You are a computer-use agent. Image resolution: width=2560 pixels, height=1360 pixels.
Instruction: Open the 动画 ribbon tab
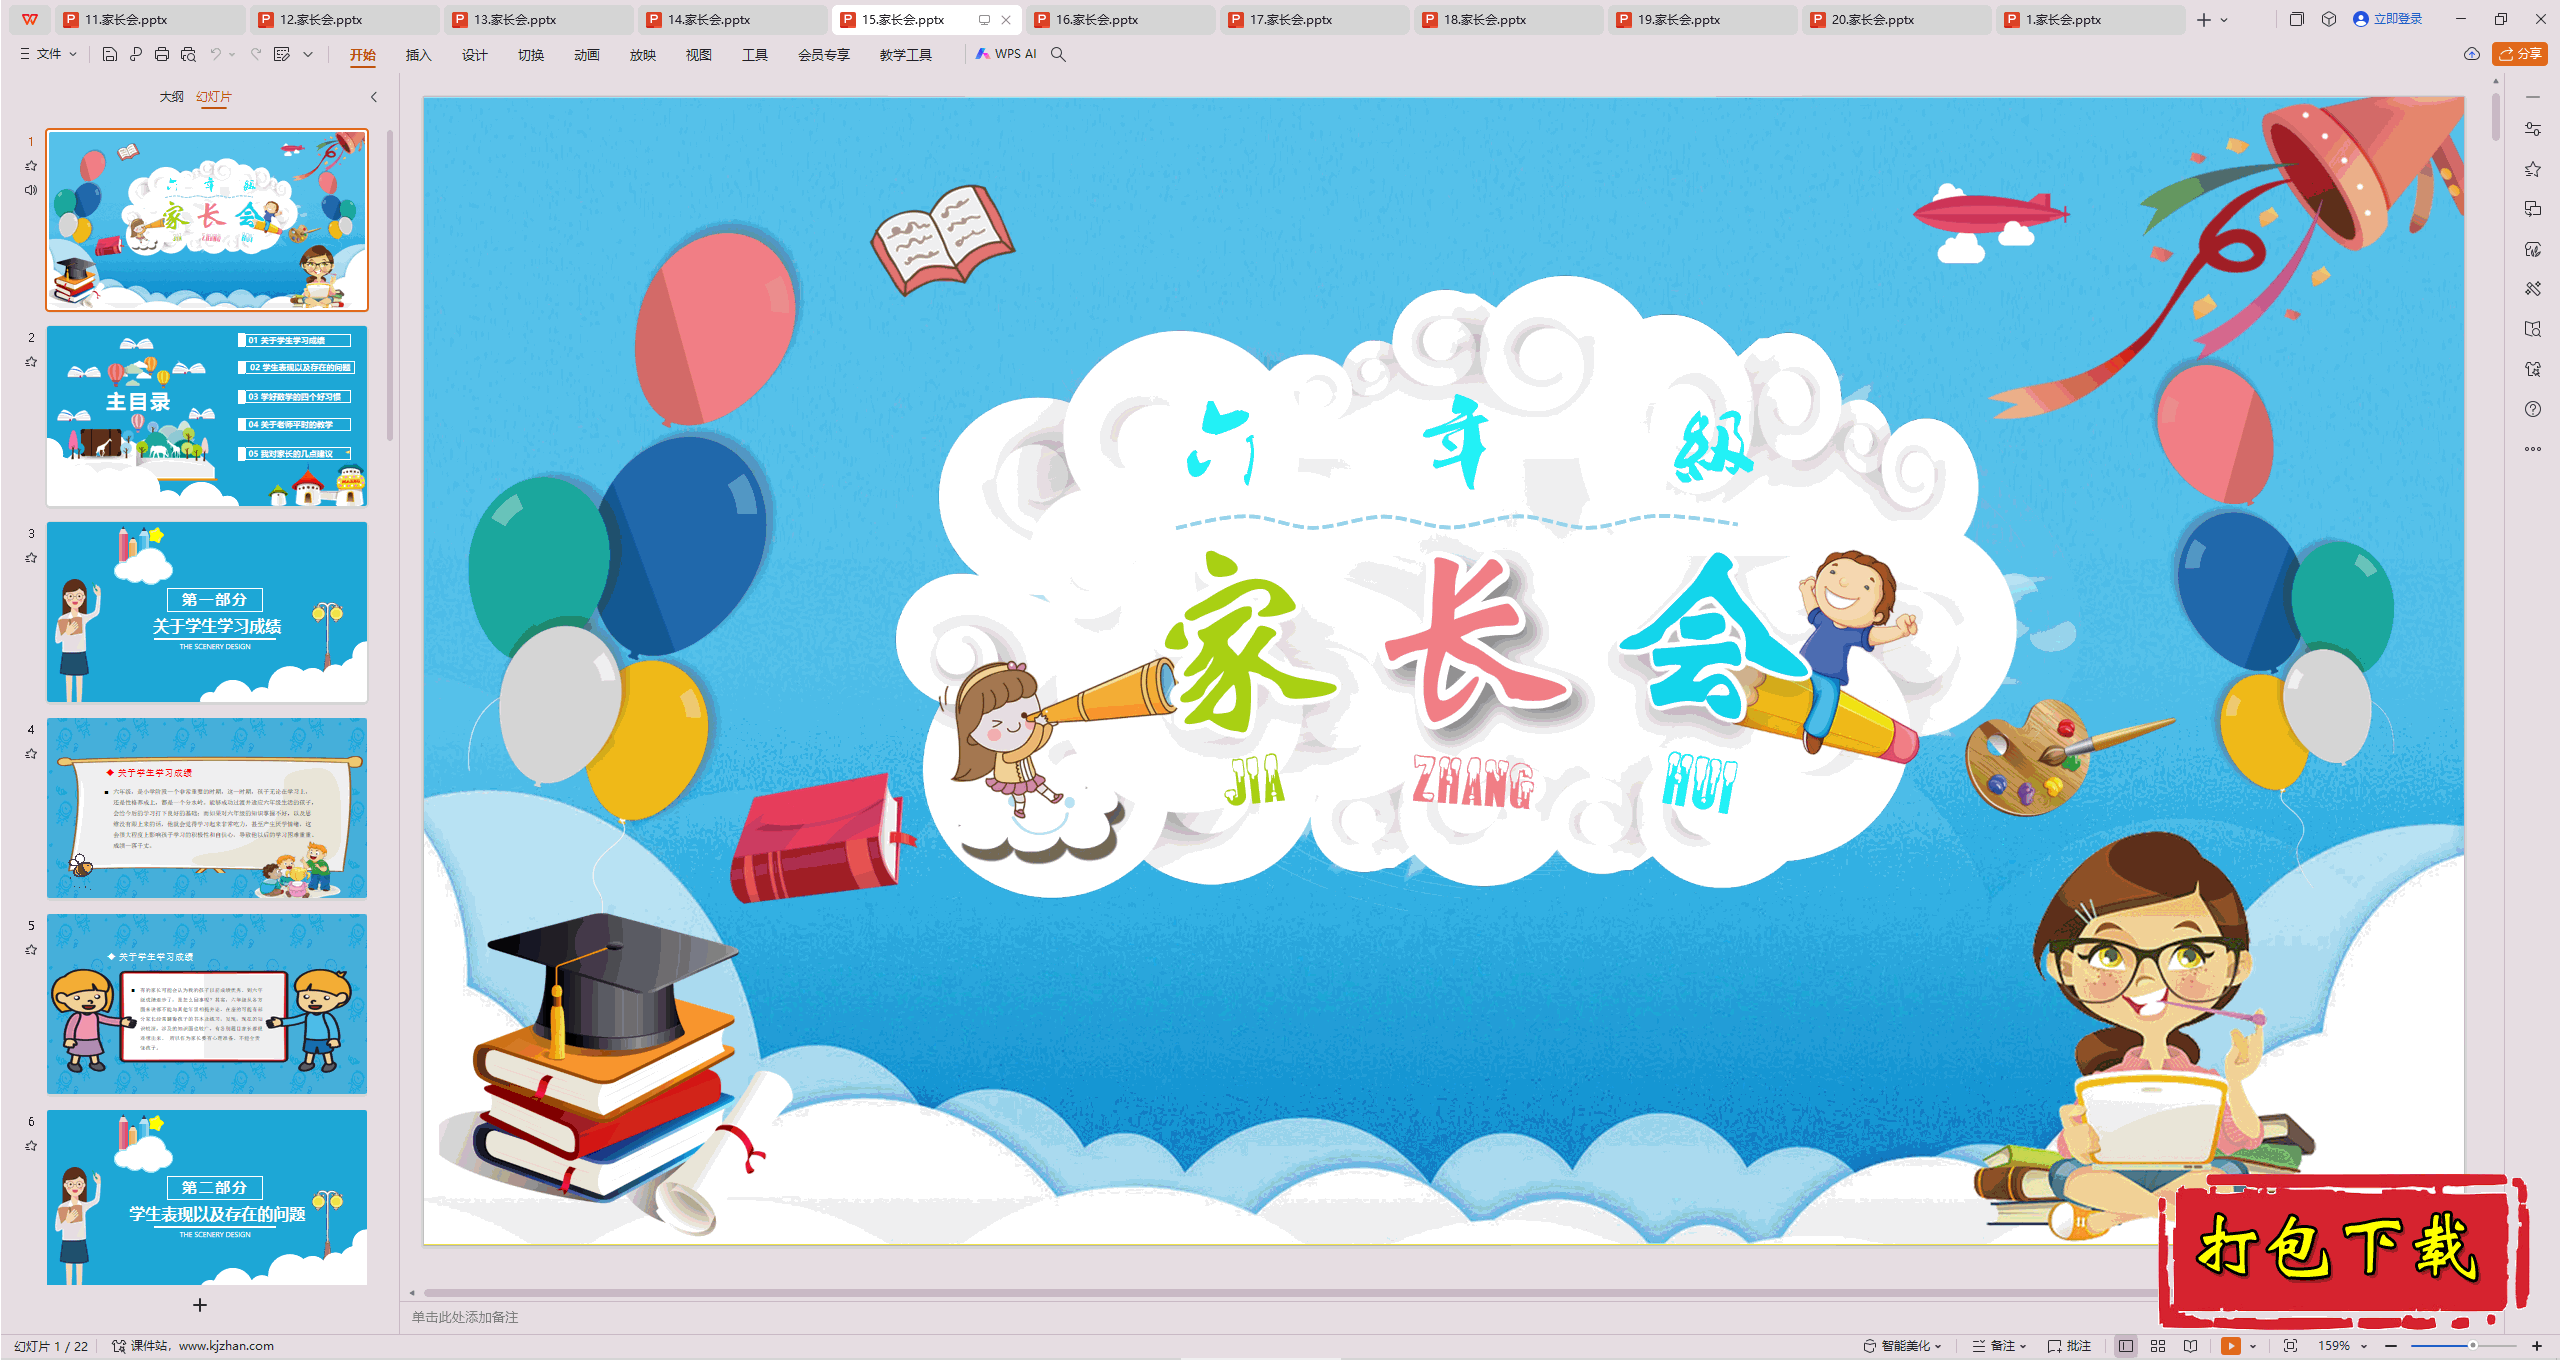(x=587, y=55)
